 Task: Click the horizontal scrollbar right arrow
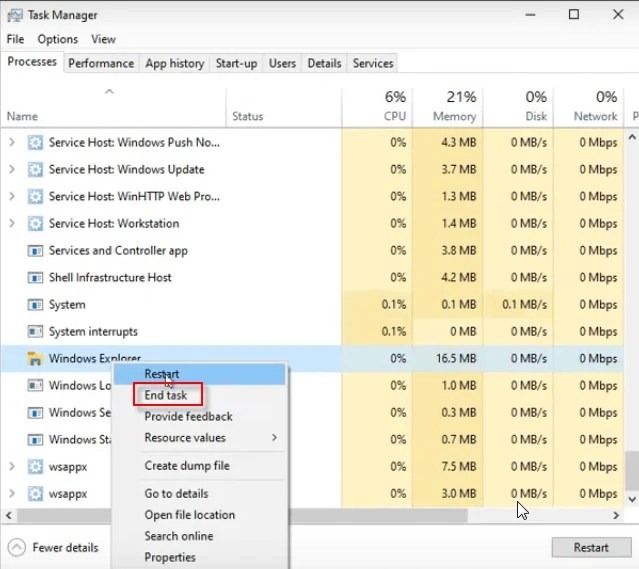pyautogui.click(x=616, y=515)
